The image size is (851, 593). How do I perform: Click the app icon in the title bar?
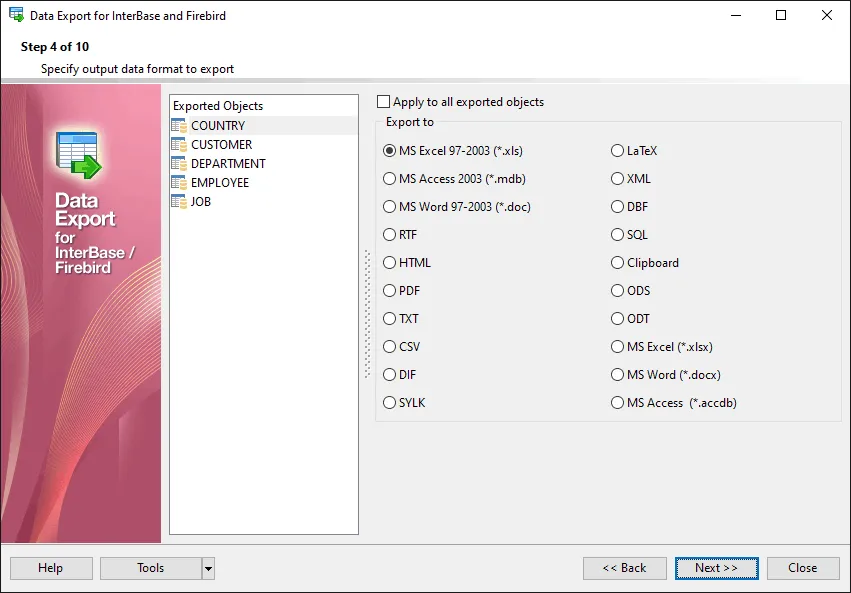pos(16,15)
